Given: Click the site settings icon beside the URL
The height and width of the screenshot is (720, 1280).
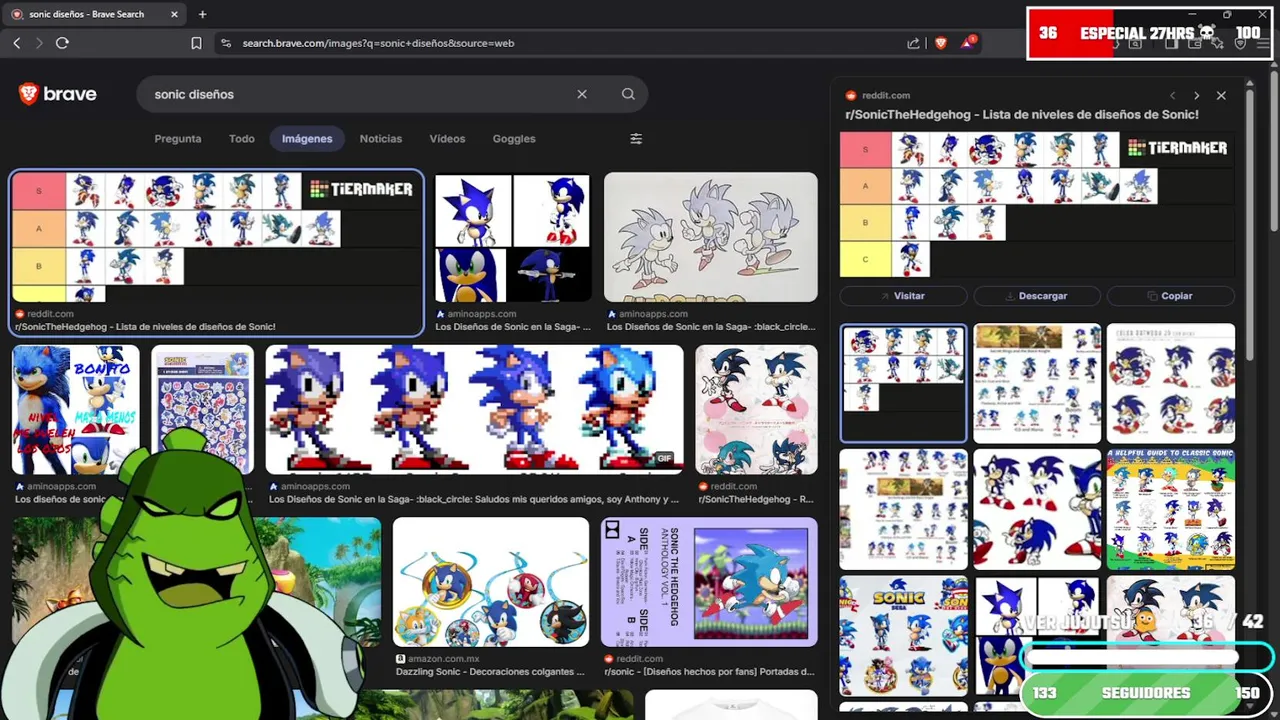Looking at the screenshot, I should 225,43.
